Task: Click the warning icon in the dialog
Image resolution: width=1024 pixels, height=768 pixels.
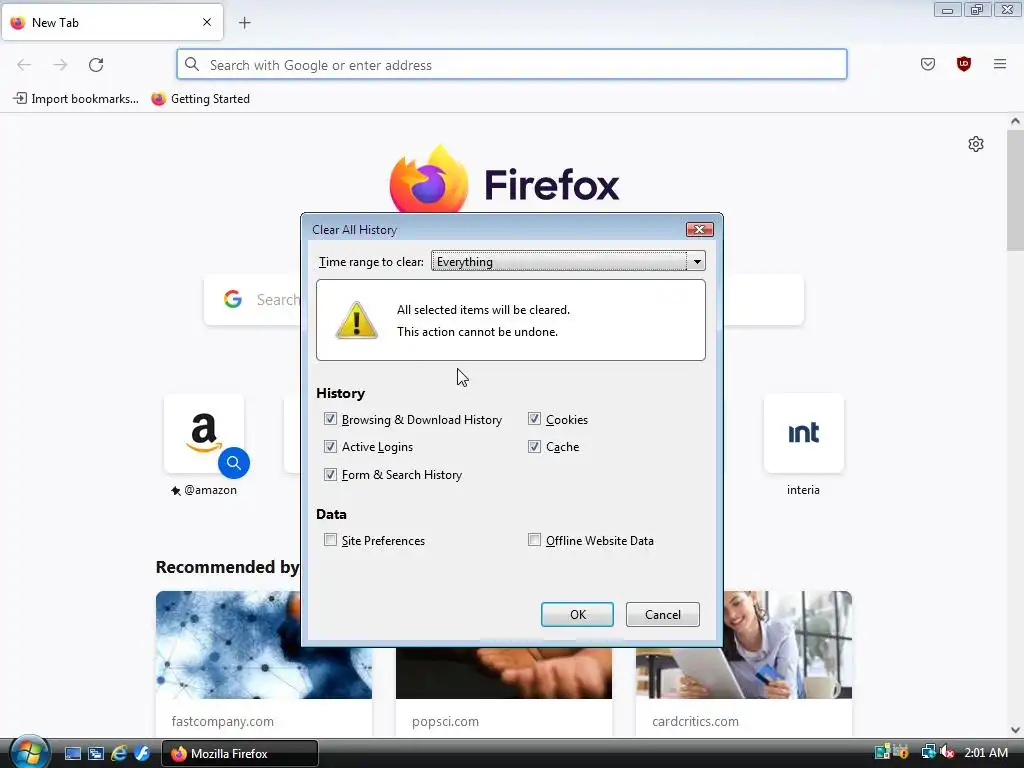Action: (357, 321)
